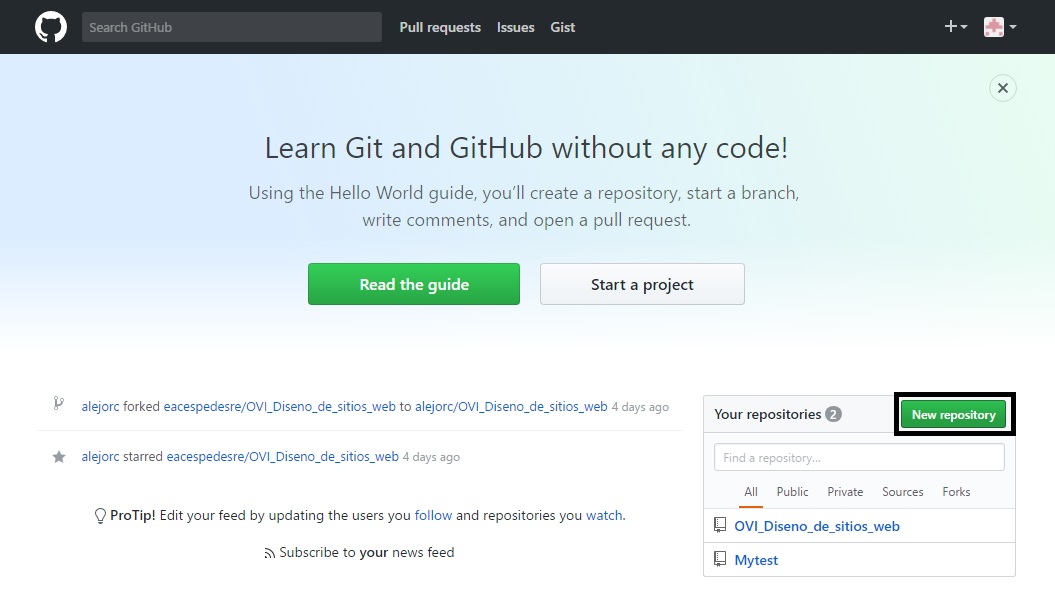Open the user avatar menu

(x=1000, y=27)
